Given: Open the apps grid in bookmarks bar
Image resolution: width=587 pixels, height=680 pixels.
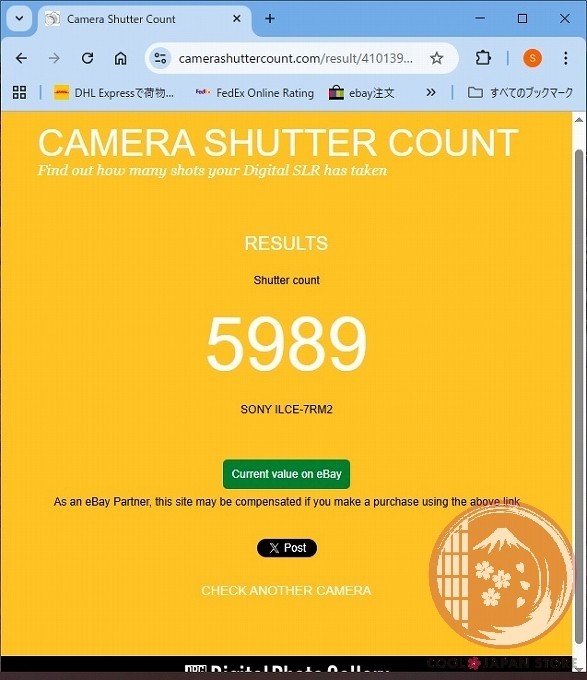Looking at the screenshot, I should (x=20, y=92).
